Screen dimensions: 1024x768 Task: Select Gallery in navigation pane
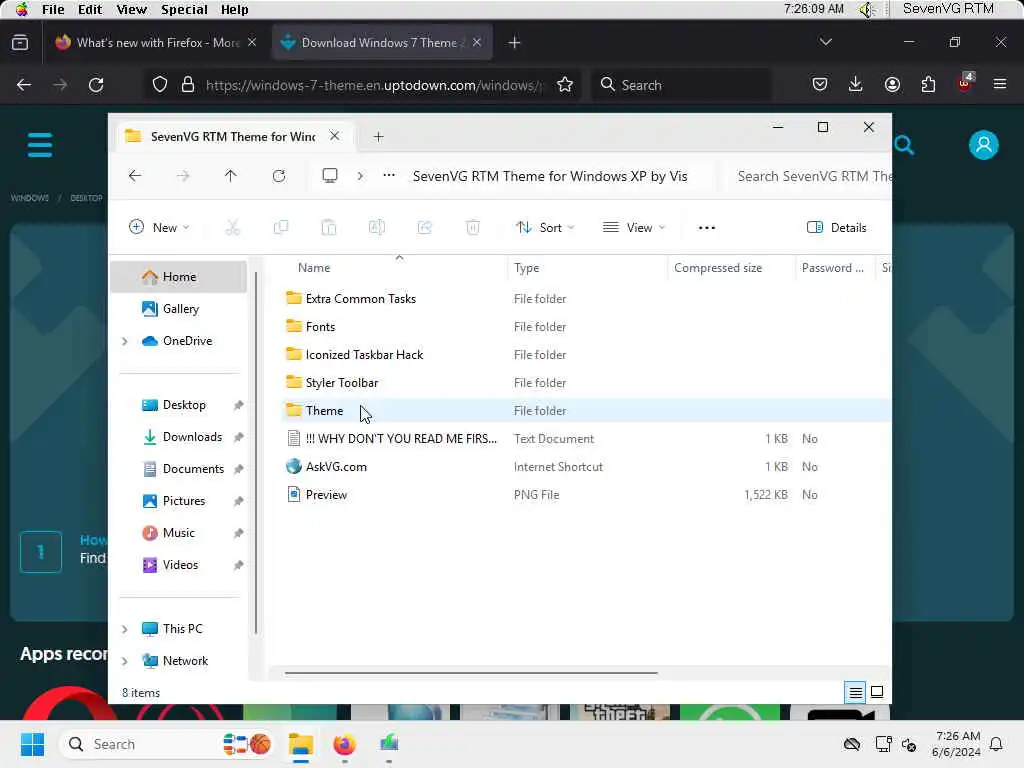pyautogui.click(x=180, y=309)
